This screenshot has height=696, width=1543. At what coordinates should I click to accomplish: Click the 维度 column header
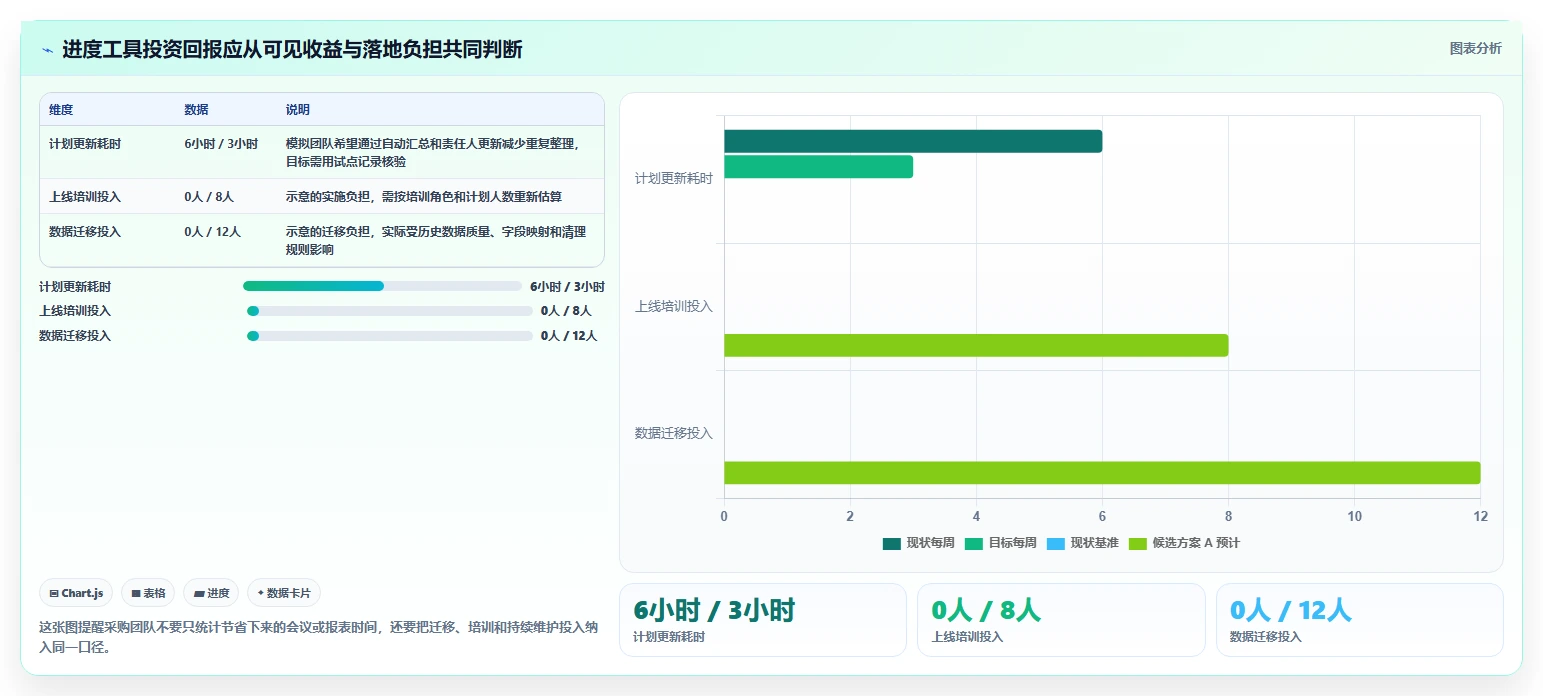tap(61, 110)
